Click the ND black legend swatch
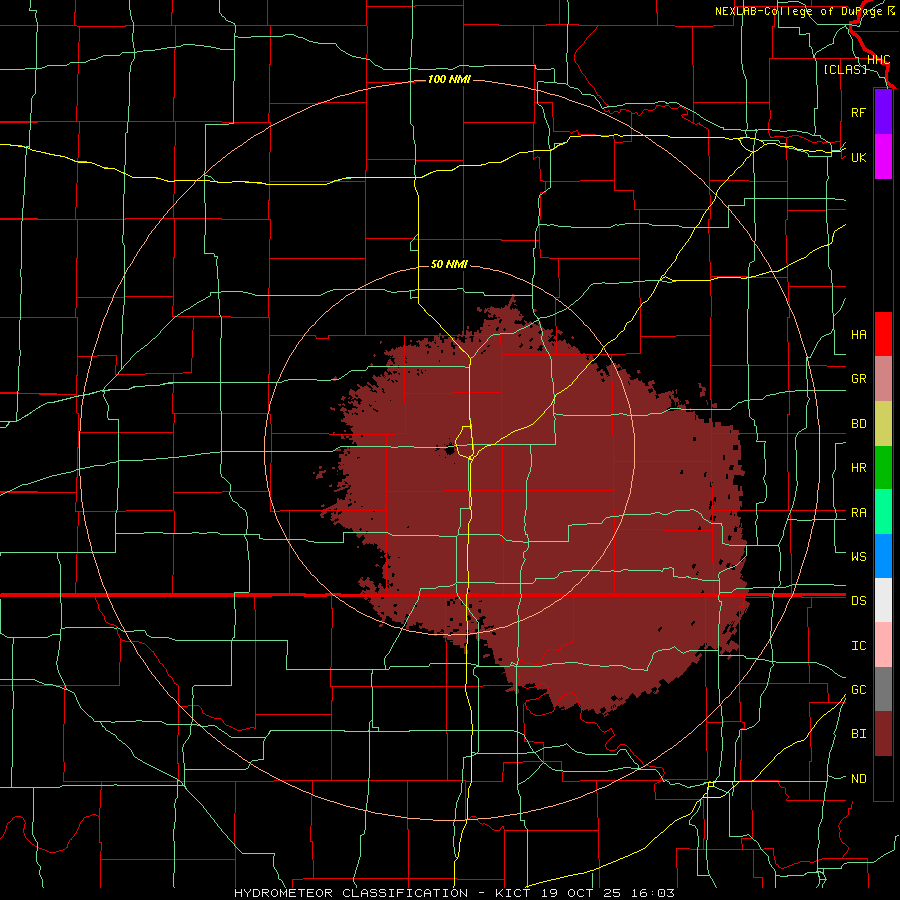This screenshot has width=900, height=900. click(x=883, y=778)
